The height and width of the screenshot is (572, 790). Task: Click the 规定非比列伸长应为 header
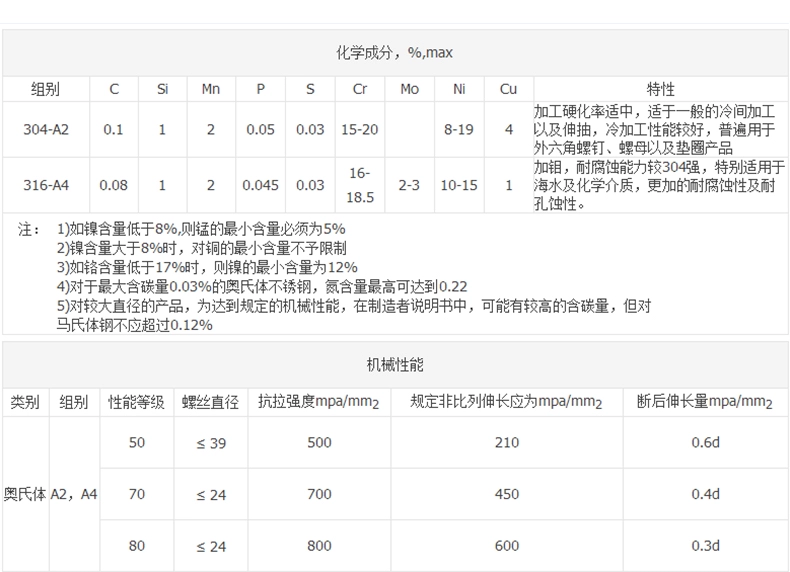[x=506, y=402]
